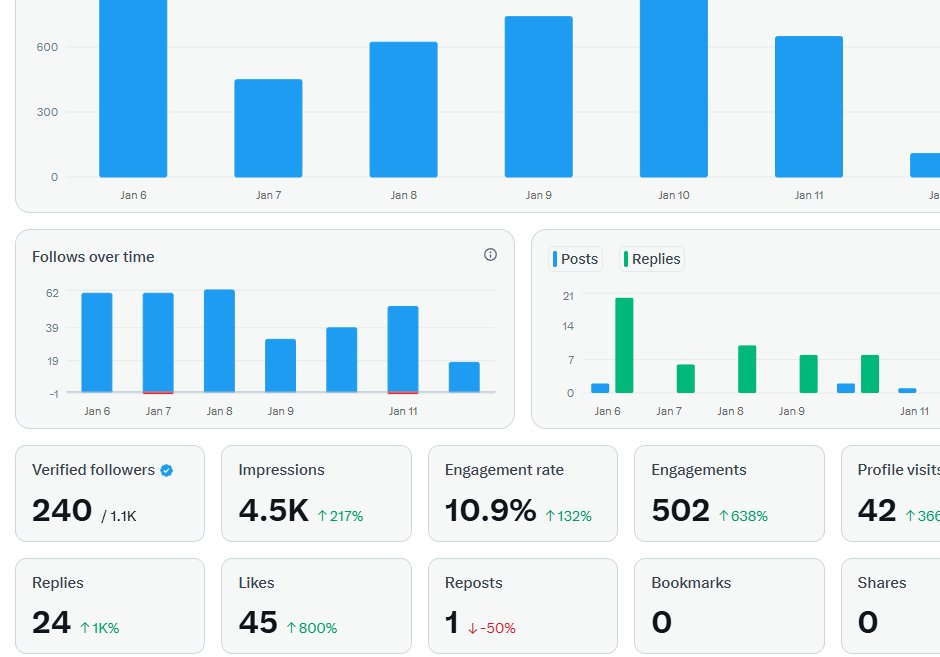Click the Jan 7 bar in the top chart
This screenshot has height=657, width=940.
click(x=268, y=128)
